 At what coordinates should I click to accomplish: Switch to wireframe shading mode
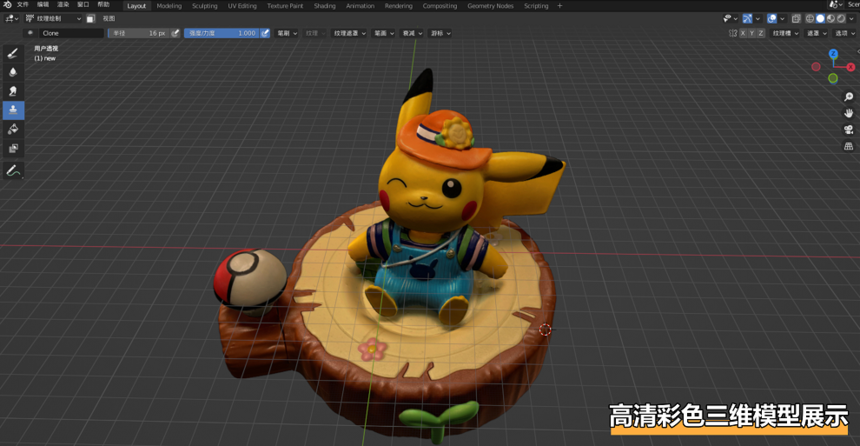tap(810, 19)
